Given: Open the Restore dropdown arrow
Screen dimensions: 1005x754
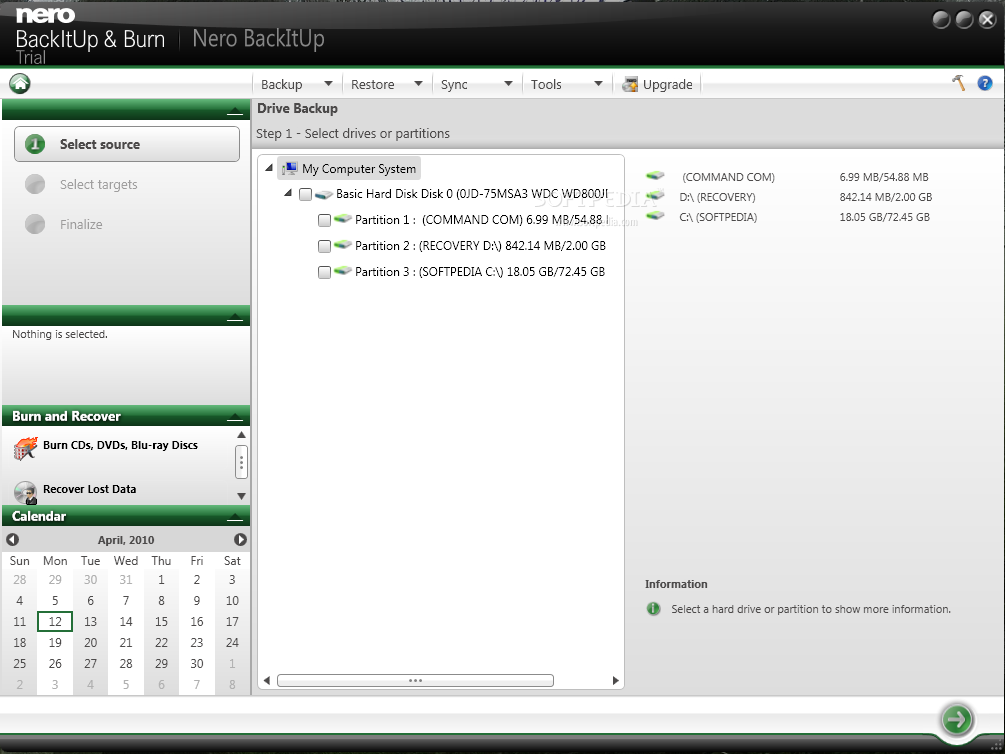Looking at the screenshot, I should (419, 83).
